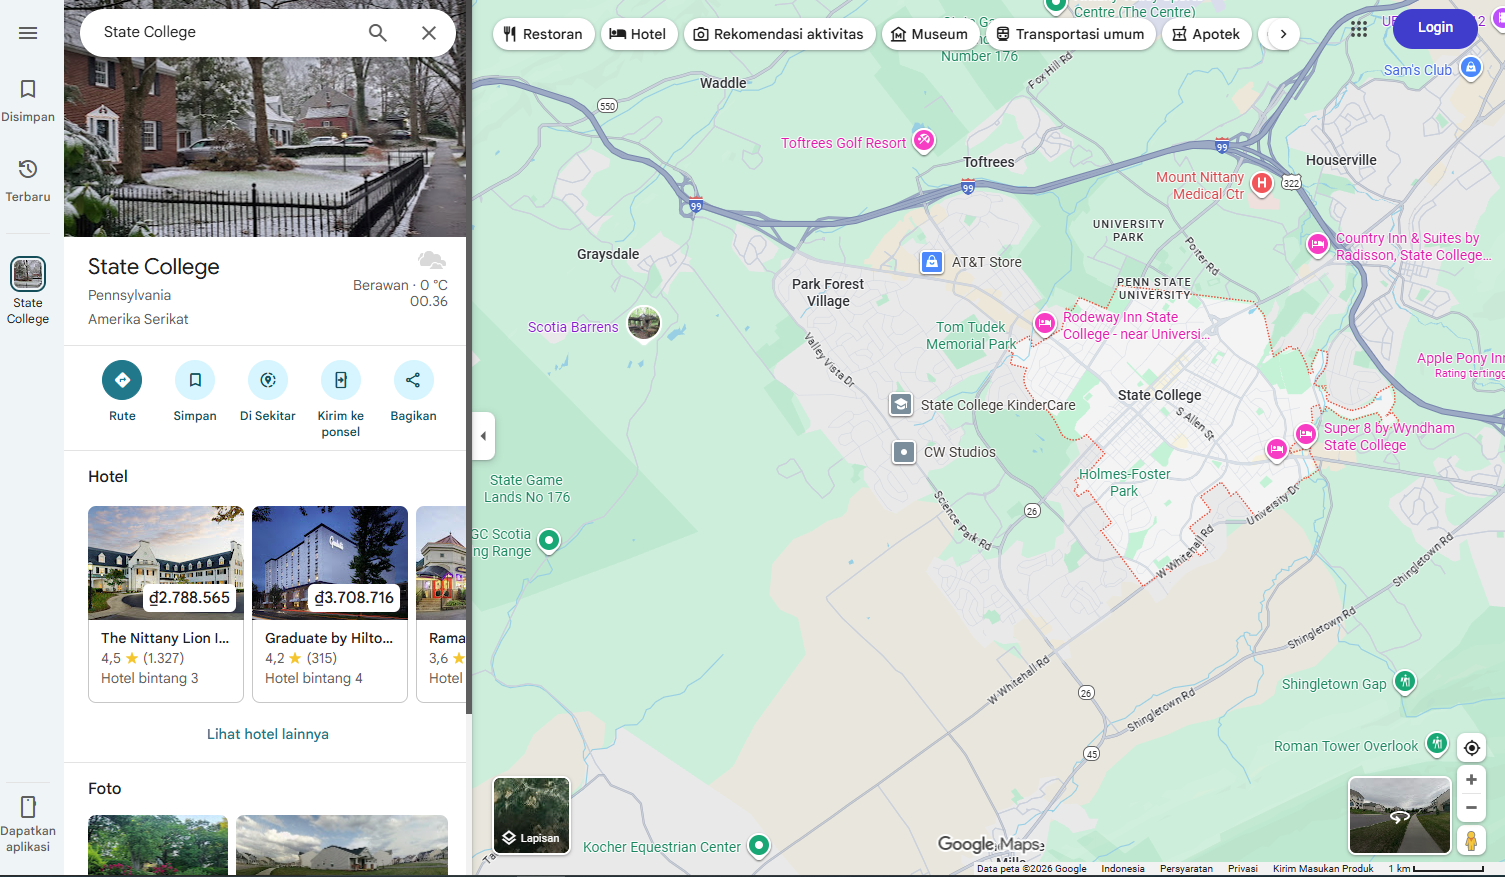1505x877 pixels.
Task: Click the CW Studios marker
Action: click(x=904, y=452)
